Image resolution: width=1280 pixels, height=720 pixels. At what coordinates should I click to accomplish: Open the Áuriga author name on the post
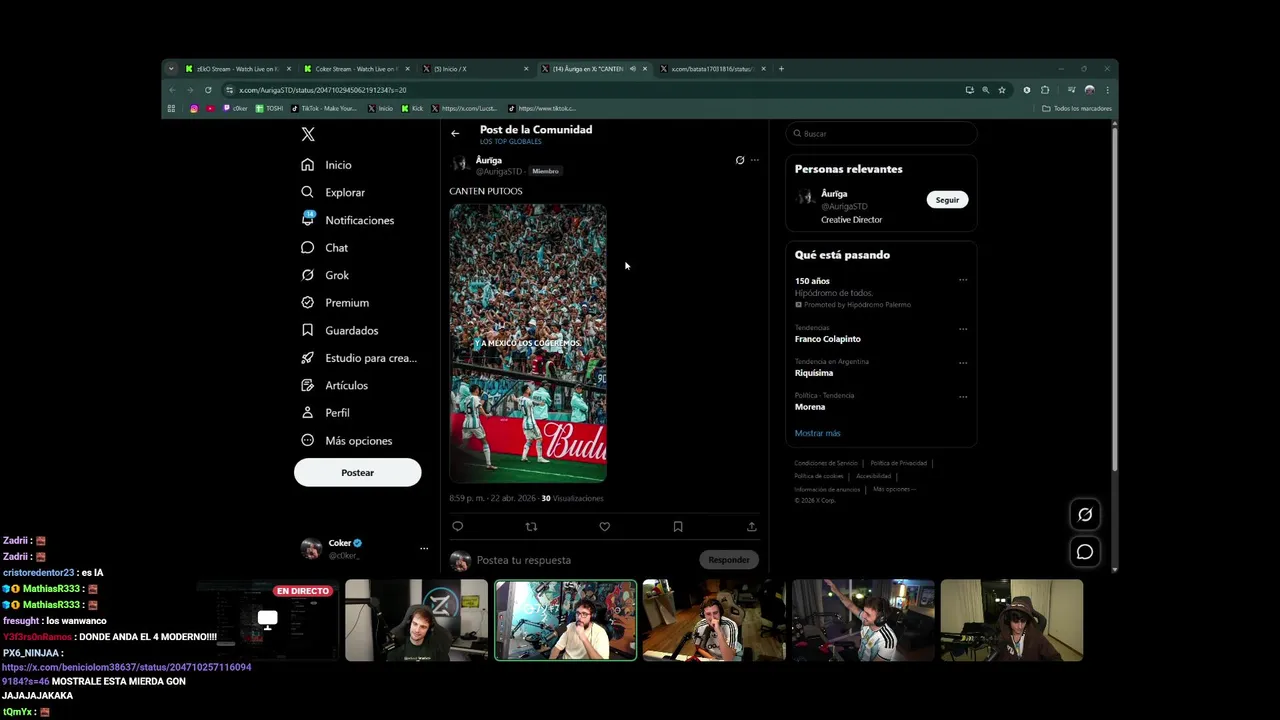(x=489, y=160)
